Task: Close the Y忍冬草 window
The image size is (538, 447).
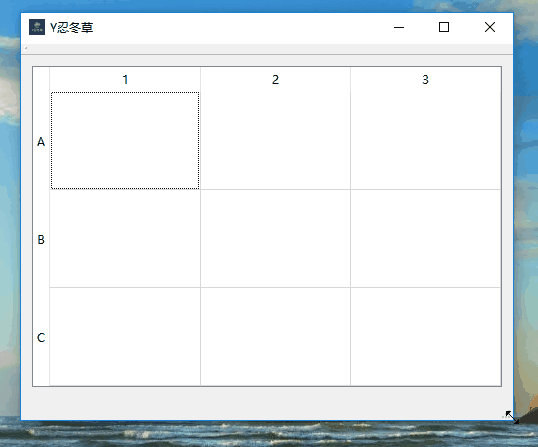Action: [490, 27]
